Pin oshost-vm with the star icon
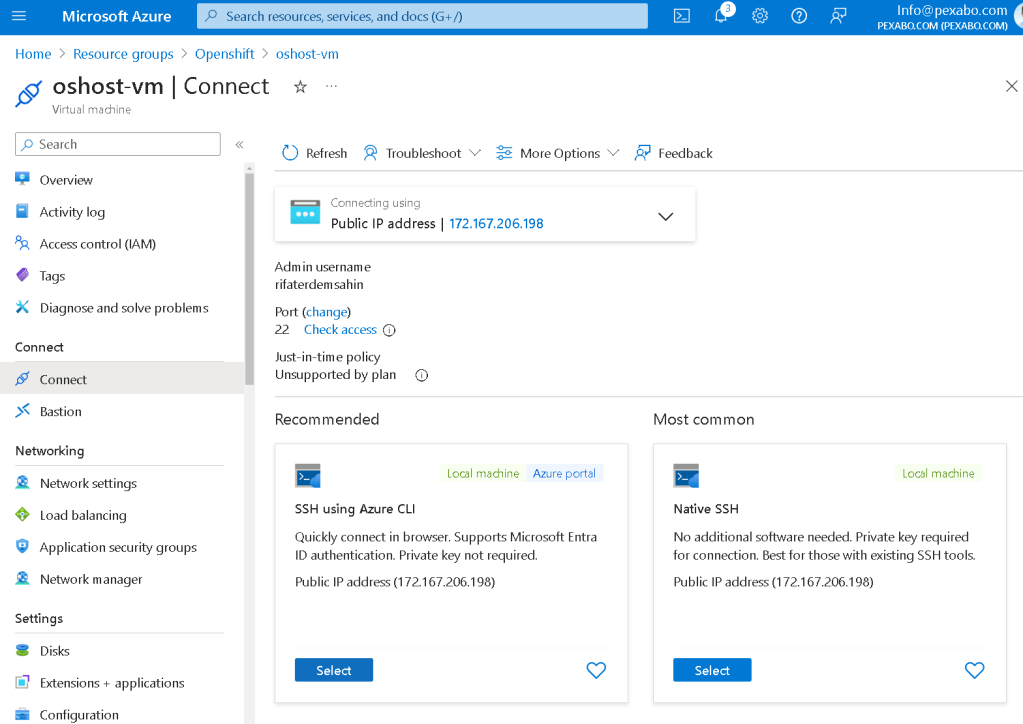This screenshot has height=724, width=1023. (x=300, y=87)
